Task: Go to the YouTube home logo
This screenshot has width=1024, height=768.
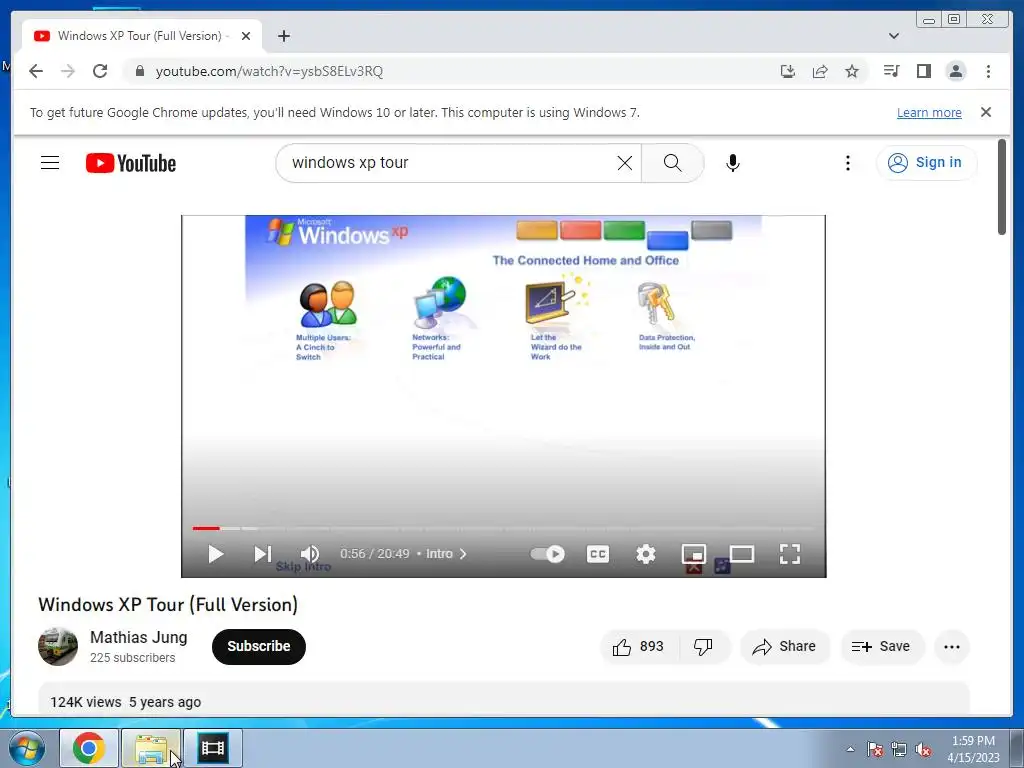Action: coord(131,163)
